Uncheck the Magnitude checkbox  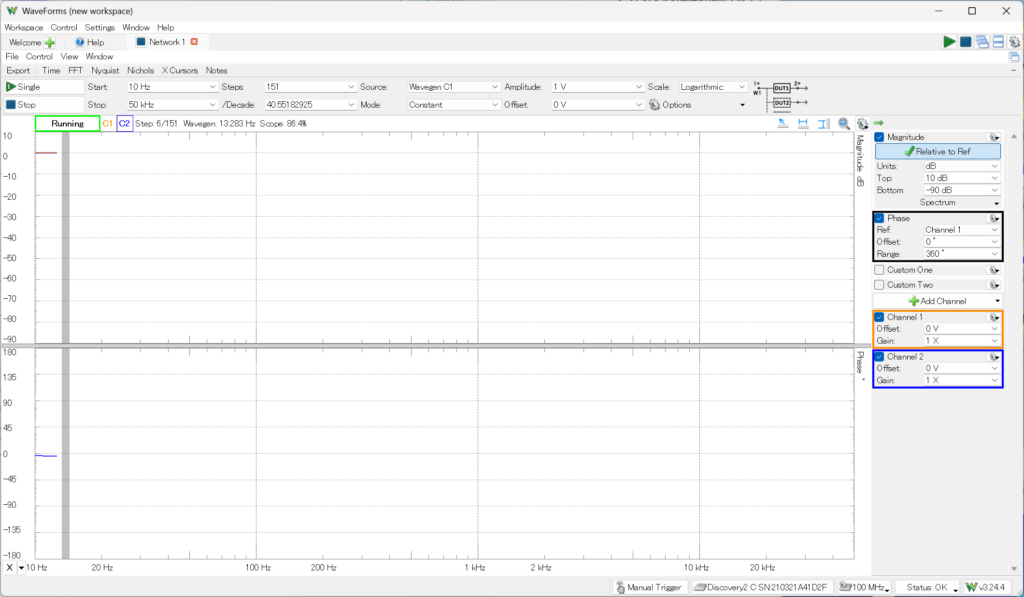click(x=880, y=137)
